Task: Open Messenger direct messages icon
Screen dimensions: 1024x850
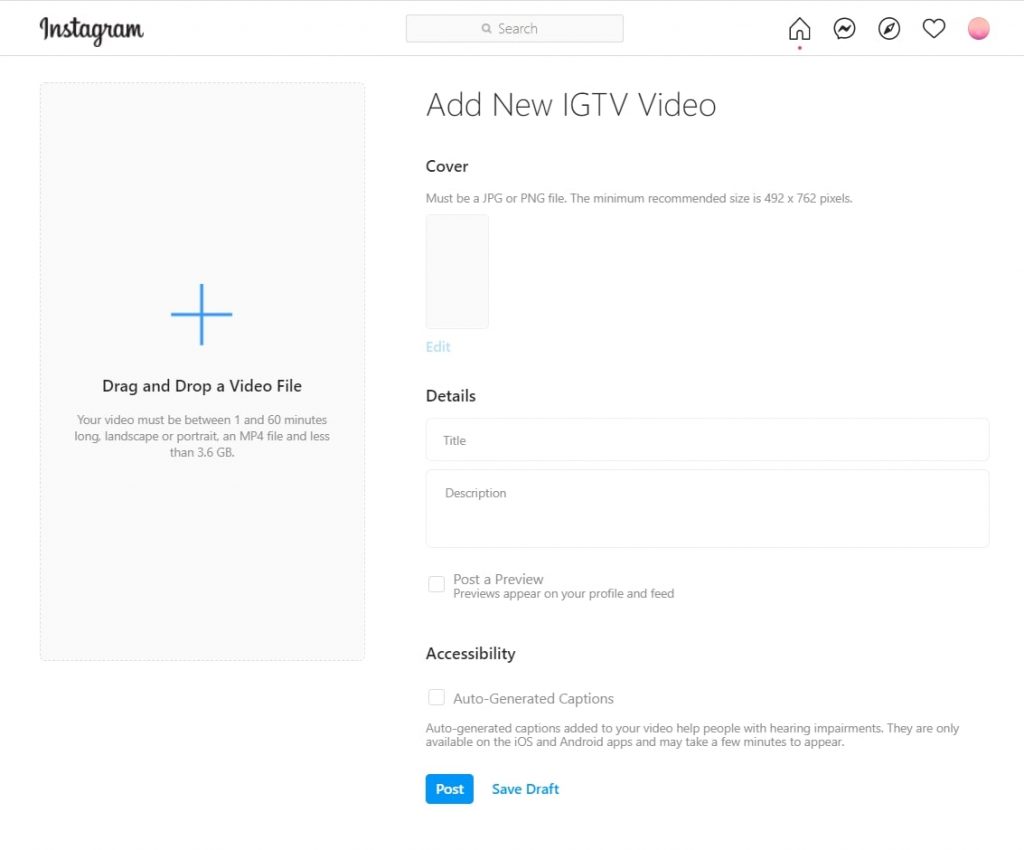Action: [x=844, y=29]
